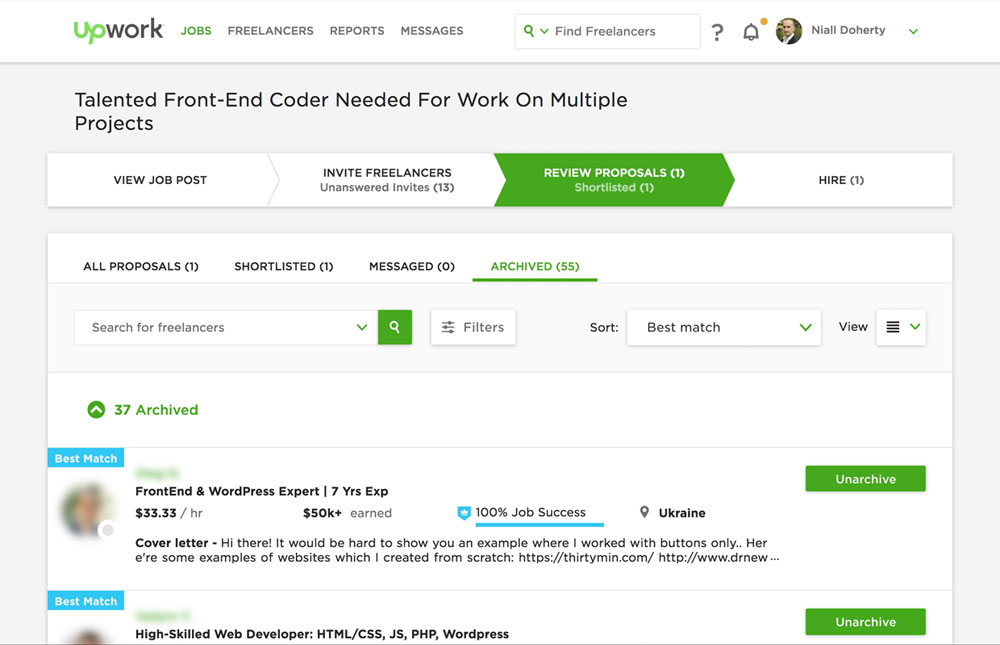Open the Best match sort dropdown
Viewport: 1000px width, 645px height.
coord(724,327)
